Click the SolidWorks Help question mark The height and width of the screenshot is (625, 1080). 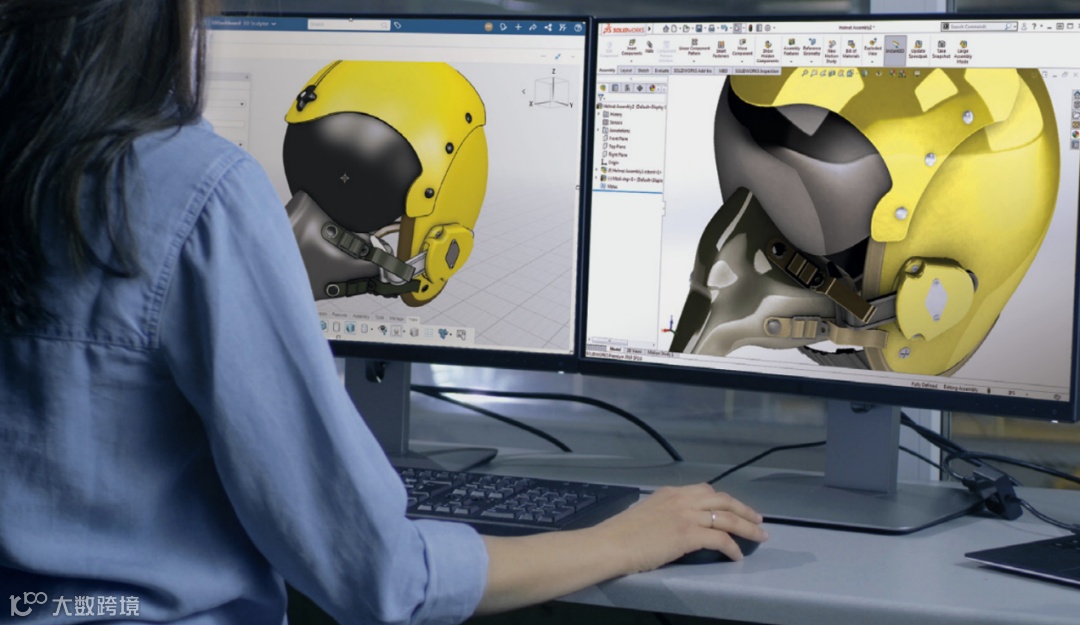point(1033,27)
